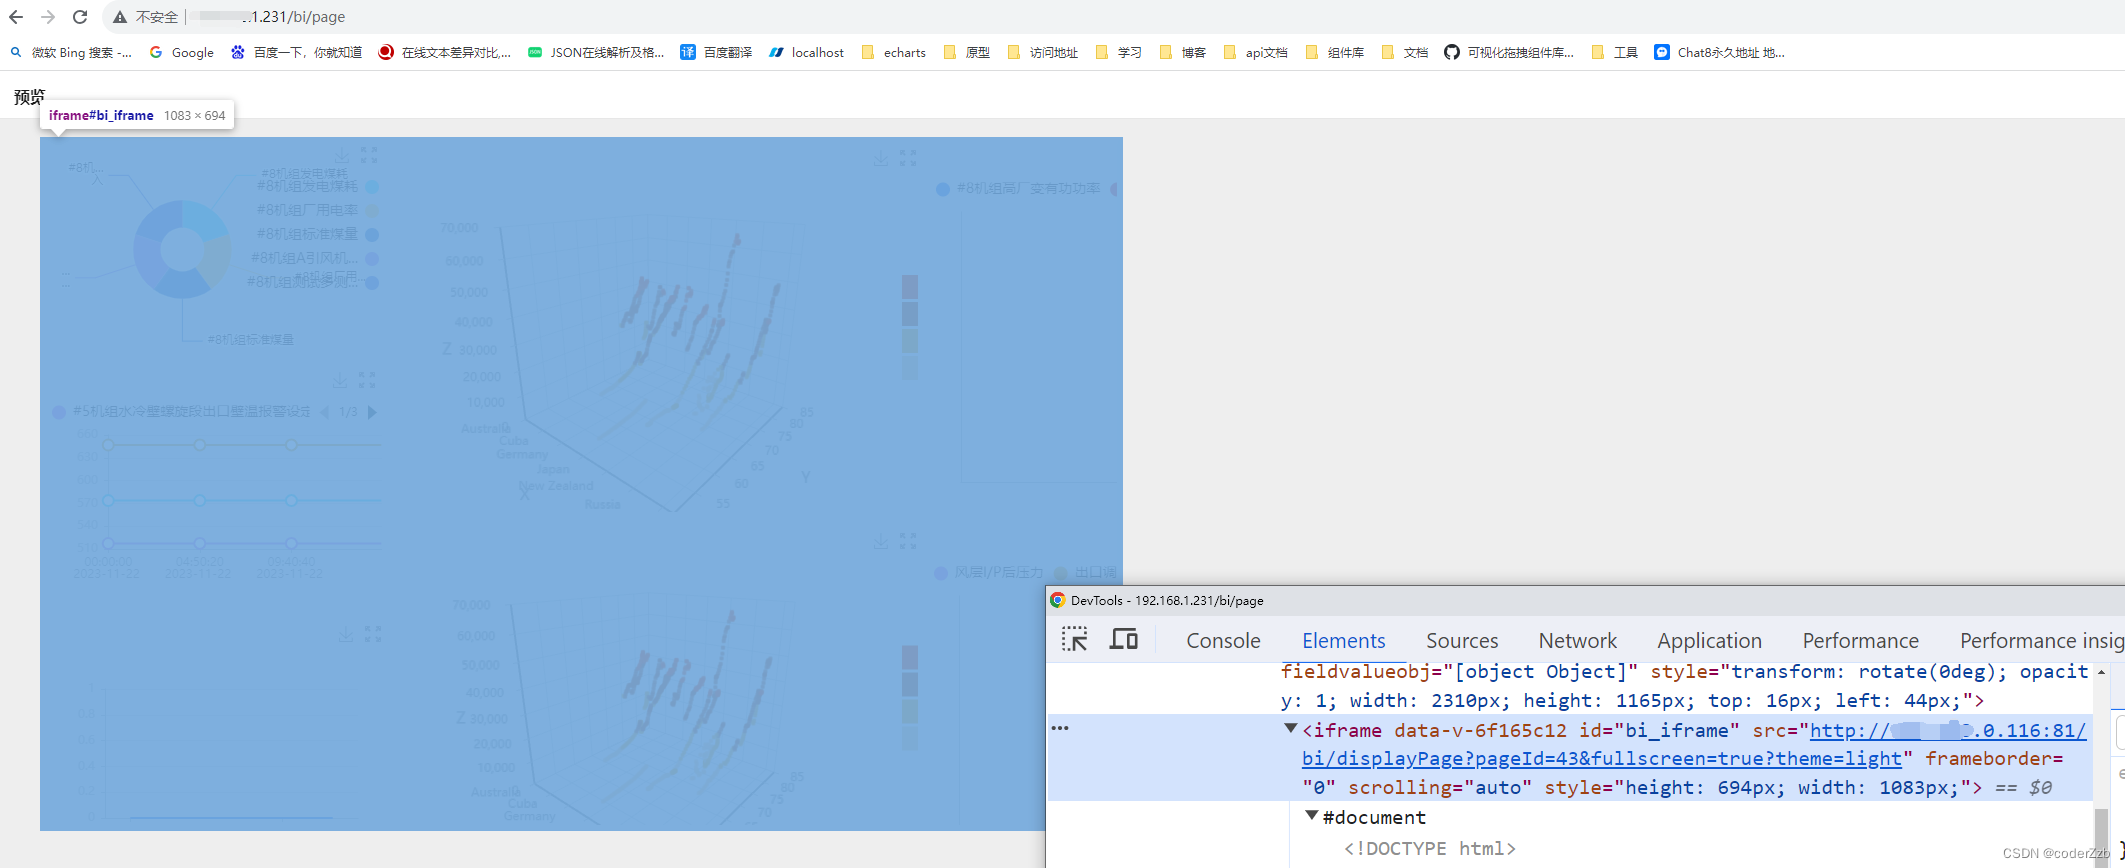Download chart above 风层I/P后压力 legend
2125x868 pixels.
881,541
